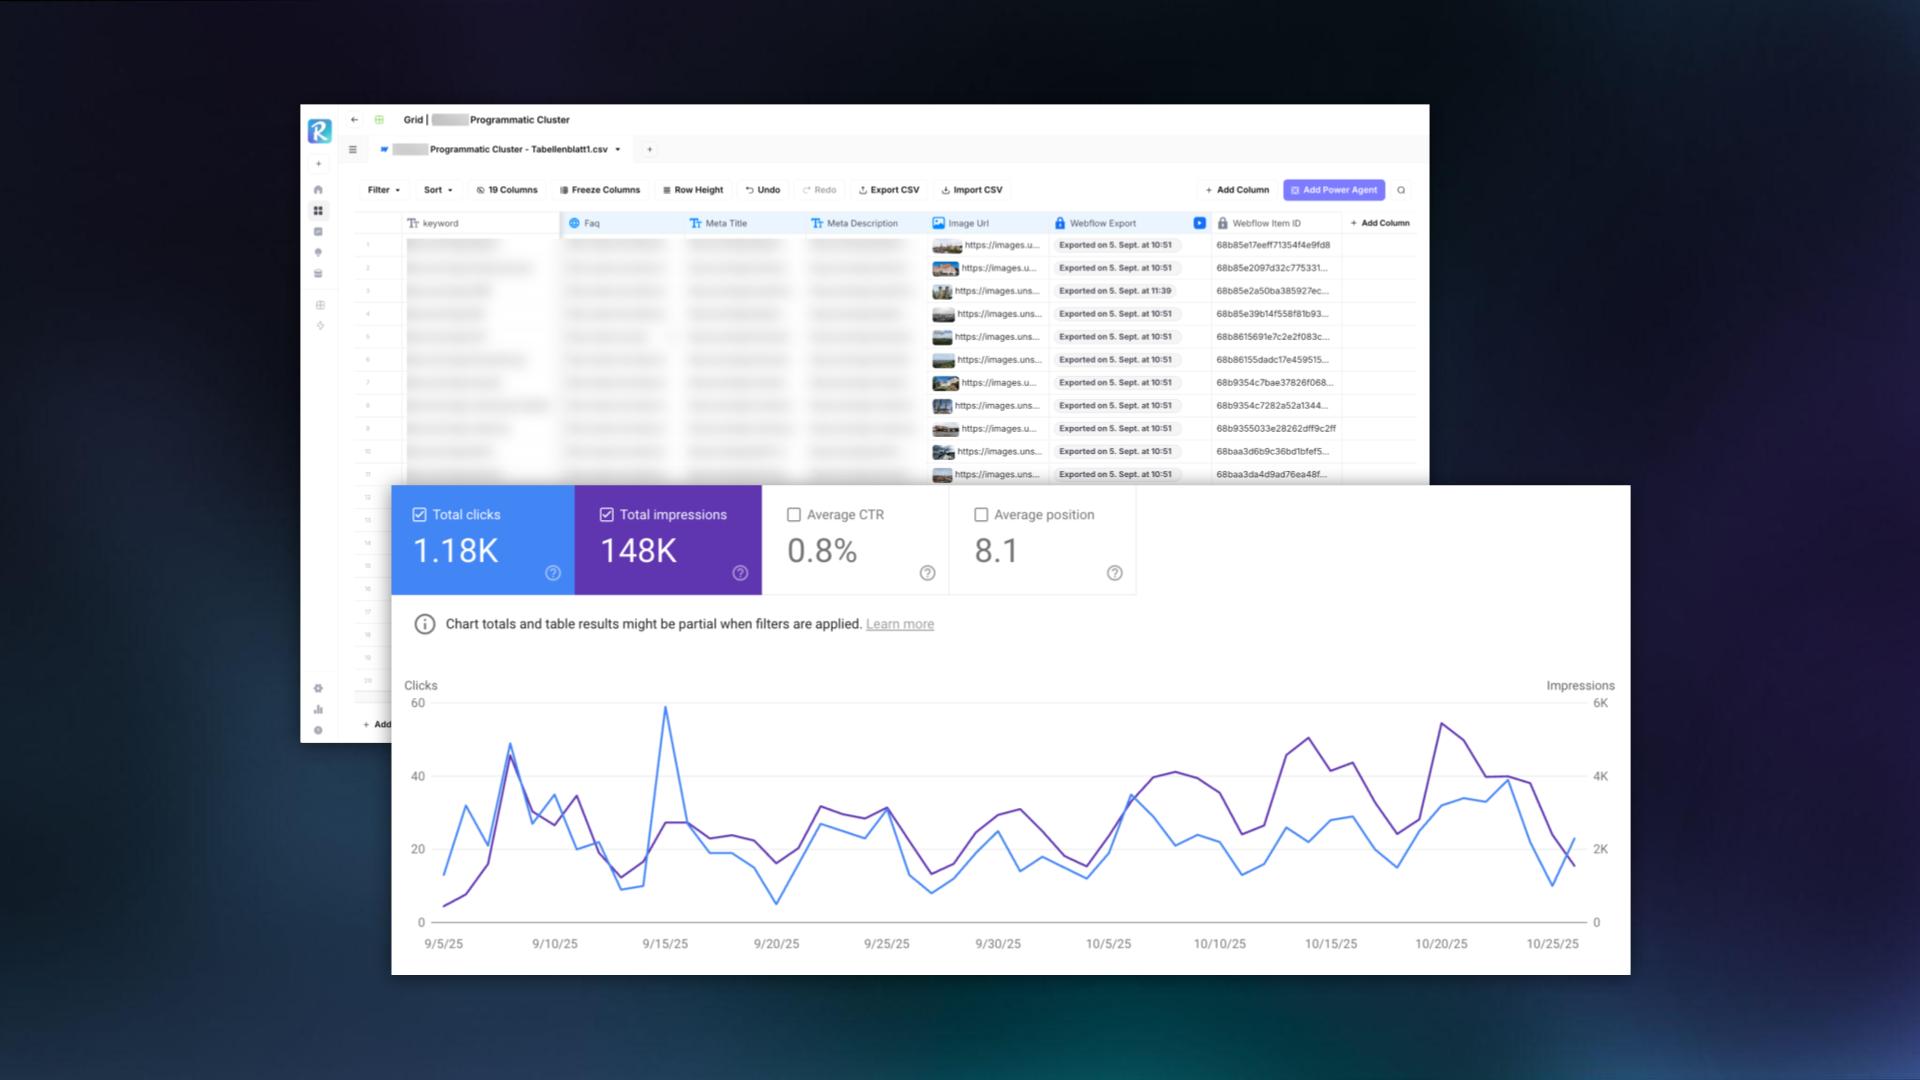The image size is (1920, 1080).
Task: Click the Add Power Agent button
Action: tap(1334, 190)
